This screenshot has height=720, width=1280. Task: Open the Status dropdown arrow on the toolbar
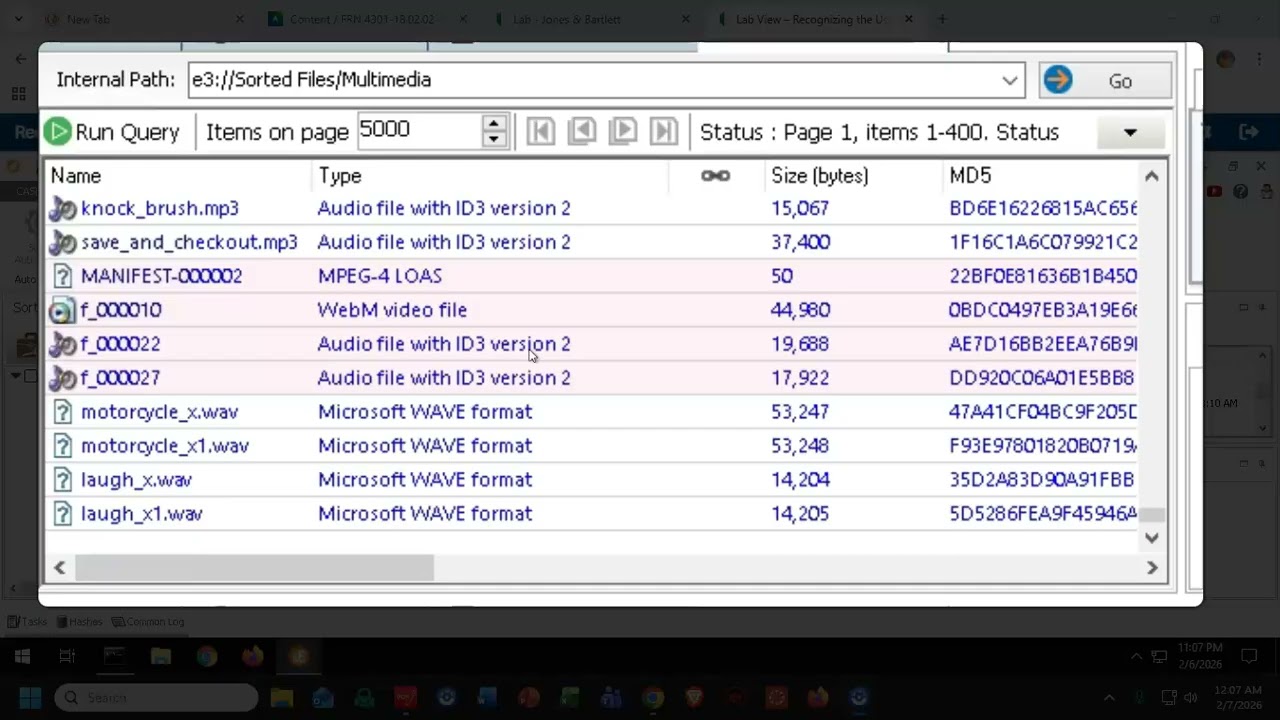(1130, 132)
